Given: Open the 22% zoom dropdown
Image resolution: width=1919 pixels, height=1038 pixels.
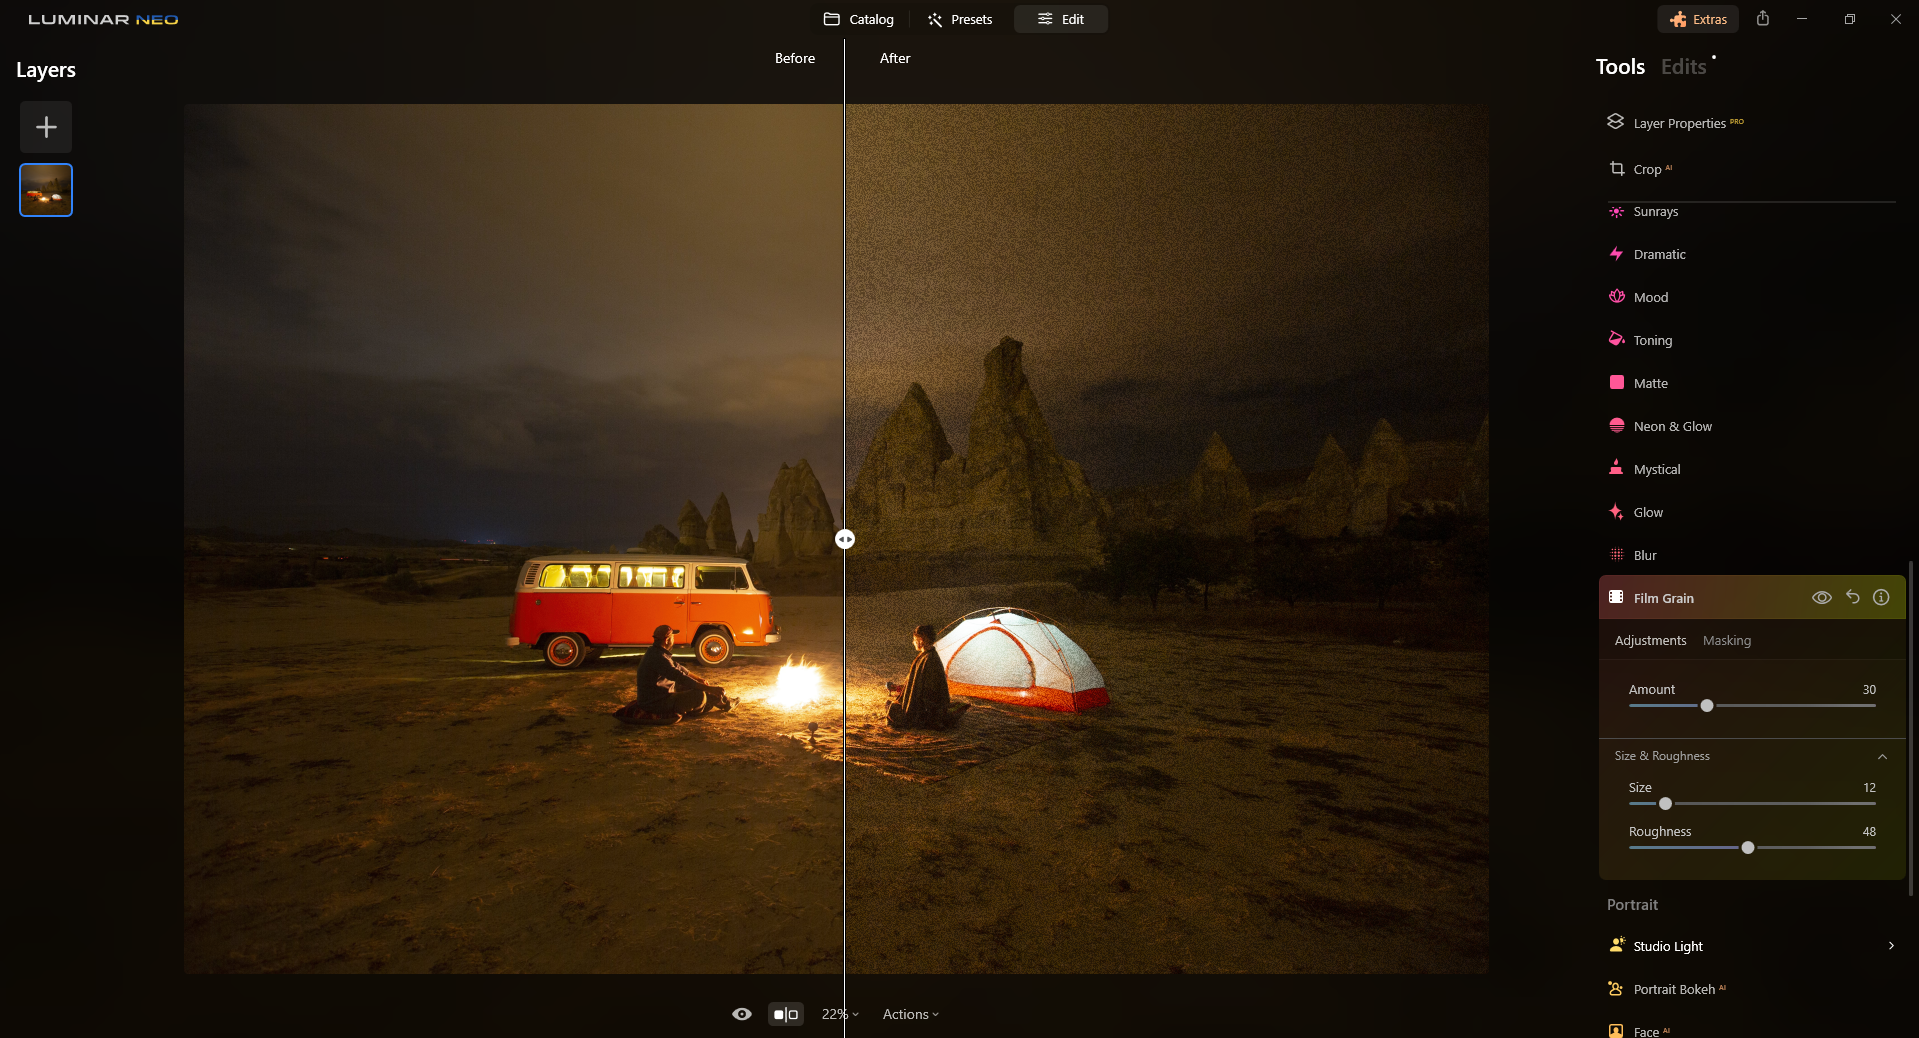Looking at the screenshot, I should (x=840, y=1014).
